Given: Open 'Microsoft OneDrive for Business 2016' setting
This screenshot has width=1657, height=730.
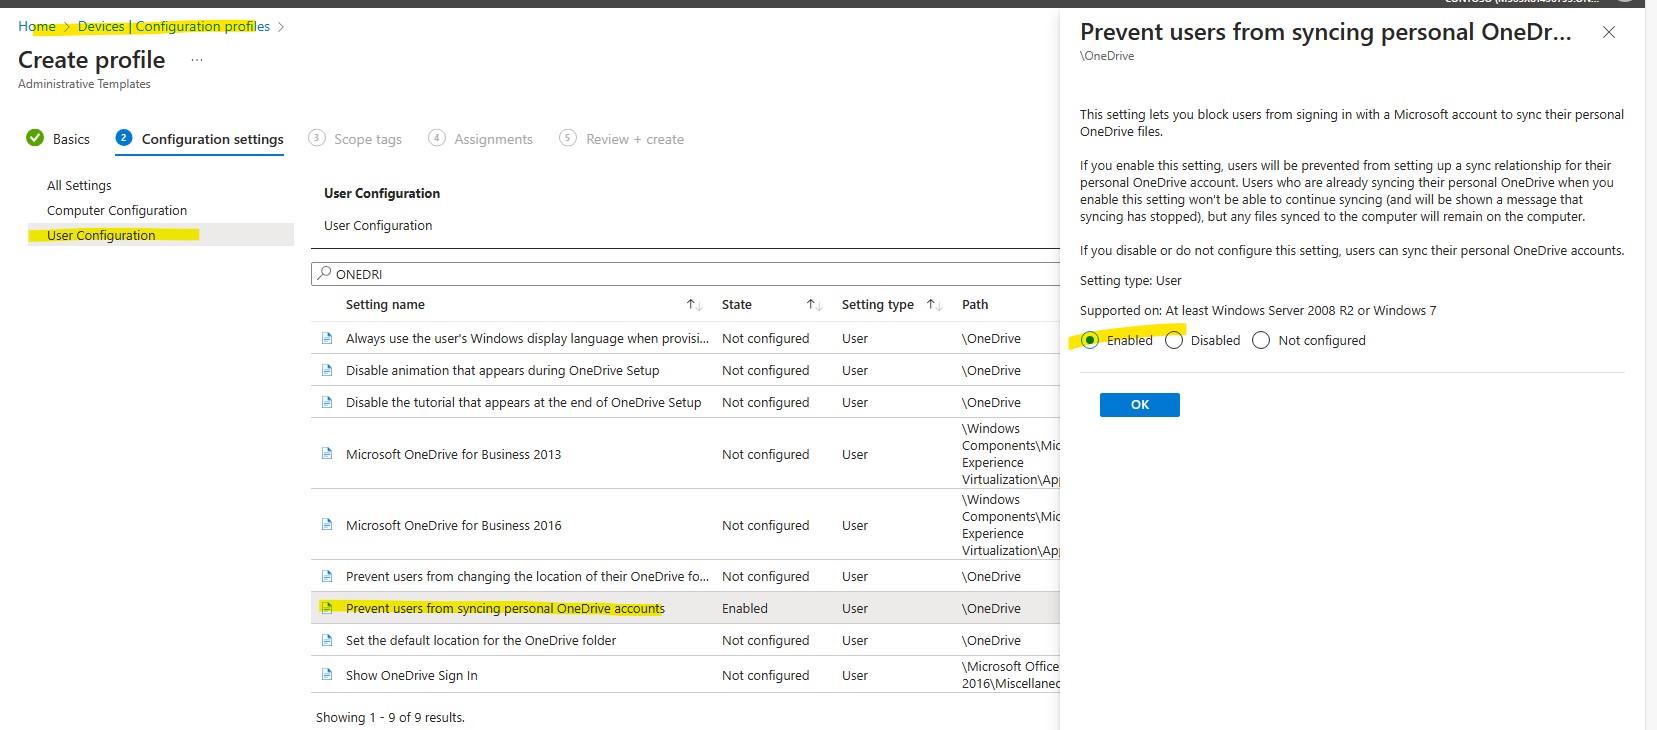Looking at the screenshot, I should (x=453, y=525).
